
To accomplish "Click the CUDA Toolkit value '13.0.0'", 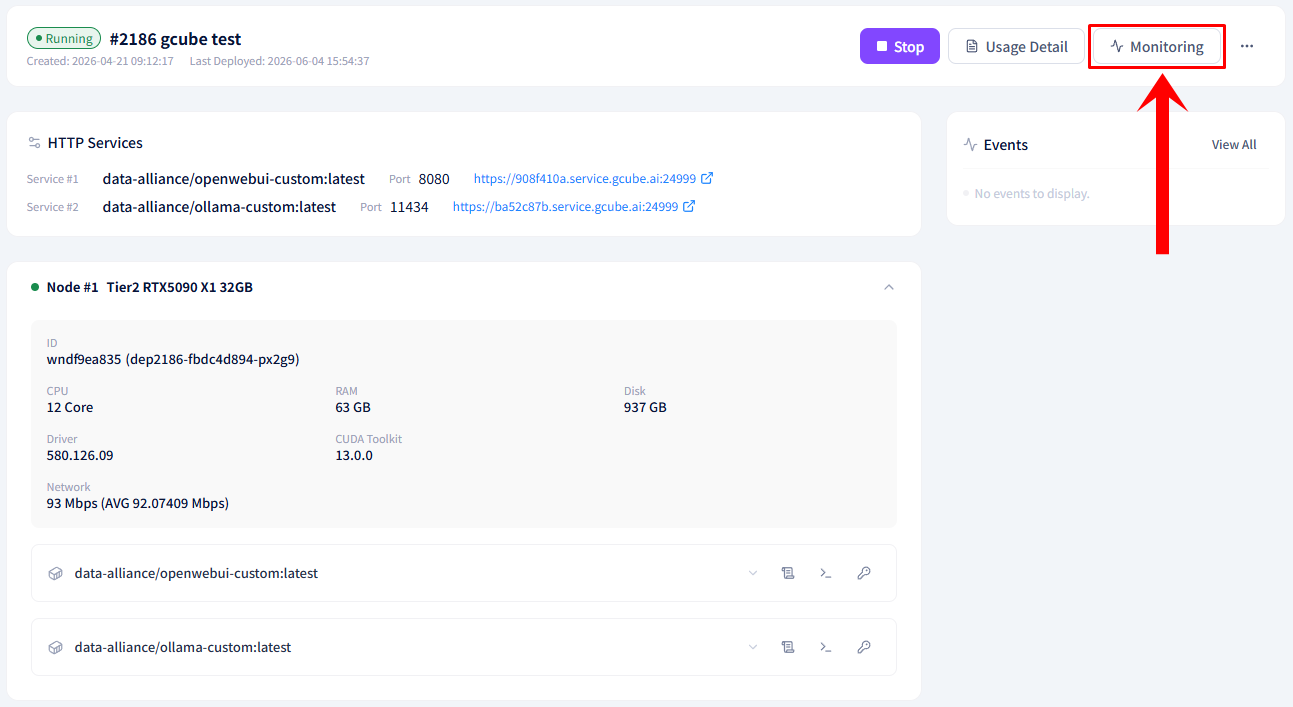I will [x=354, y=455].
